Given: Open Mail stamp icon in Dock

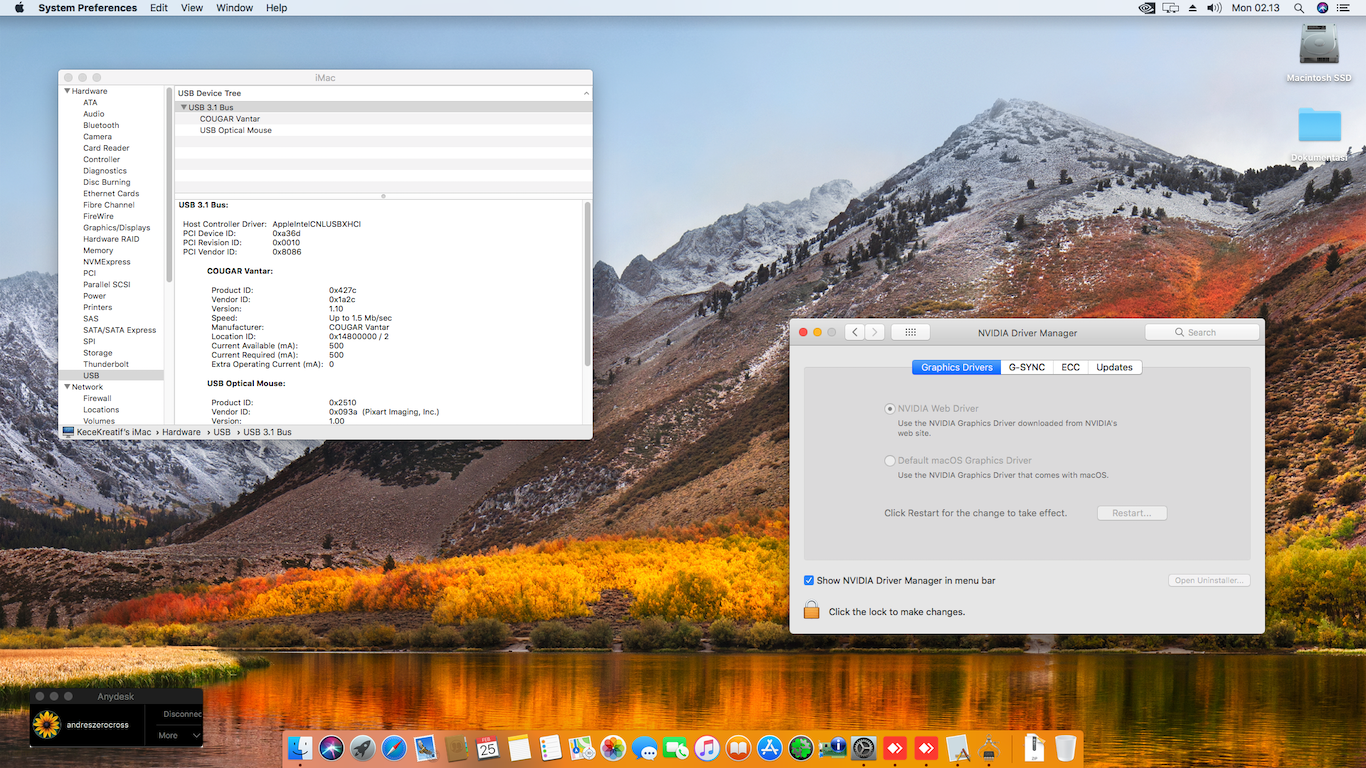Looking at the screenshot, I should pyautogui.click(x=425, y=747).
